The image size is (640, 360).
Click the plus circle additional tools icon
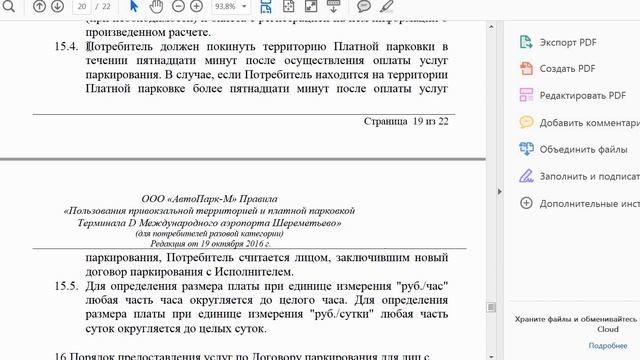click(x=526, y=203)
